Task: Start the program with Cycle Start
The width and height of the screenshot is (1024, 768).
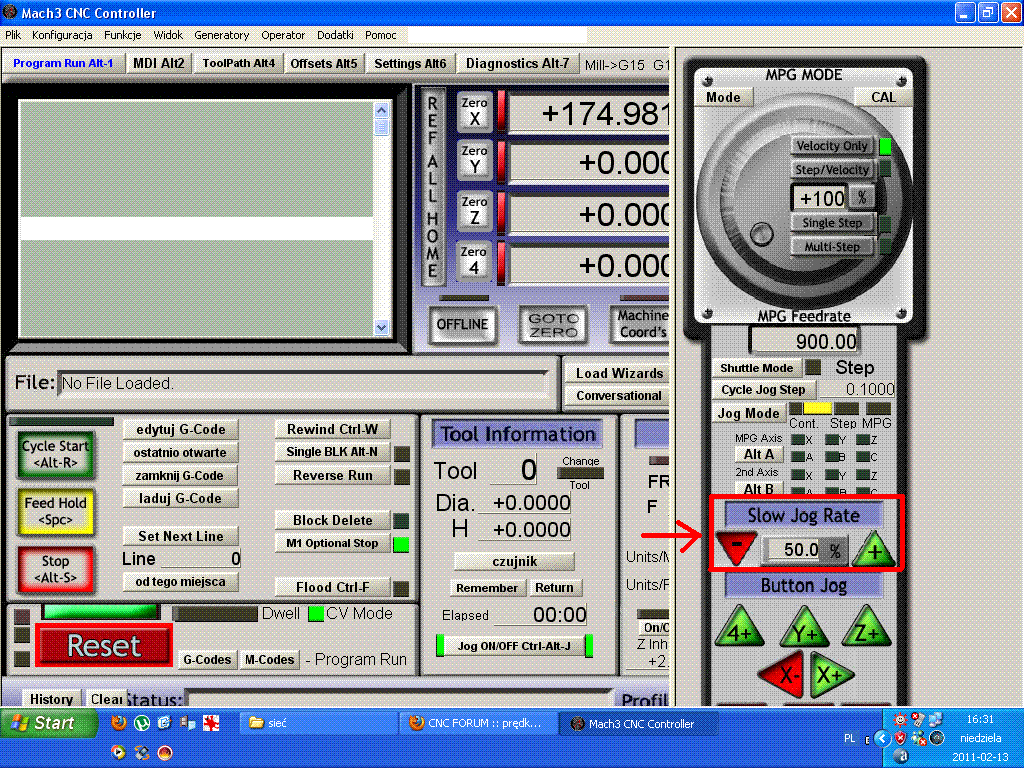Action: [56, 455]
